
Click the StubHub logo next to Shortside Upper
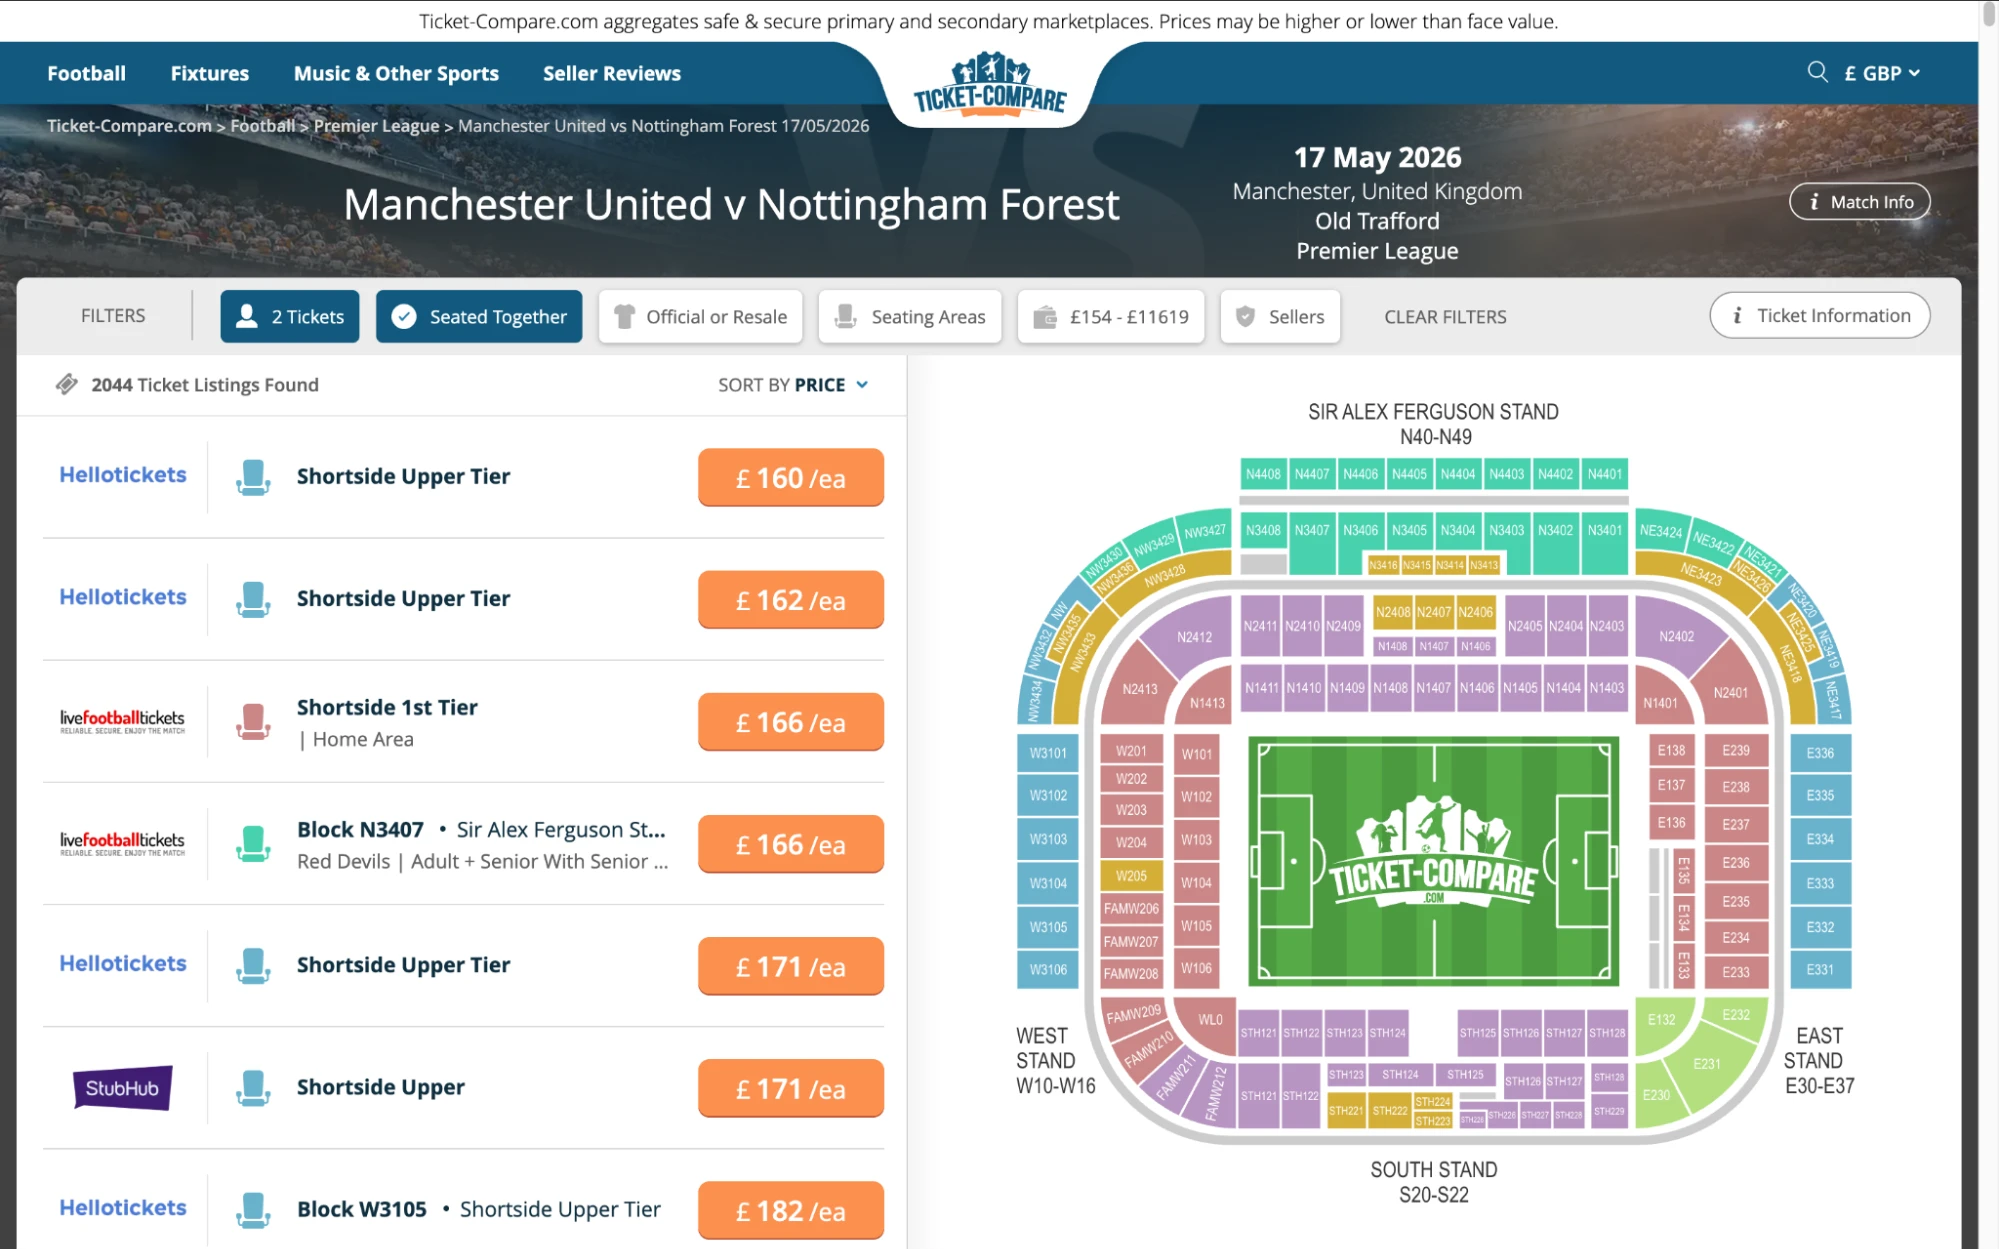click(x=122, y=1088)
